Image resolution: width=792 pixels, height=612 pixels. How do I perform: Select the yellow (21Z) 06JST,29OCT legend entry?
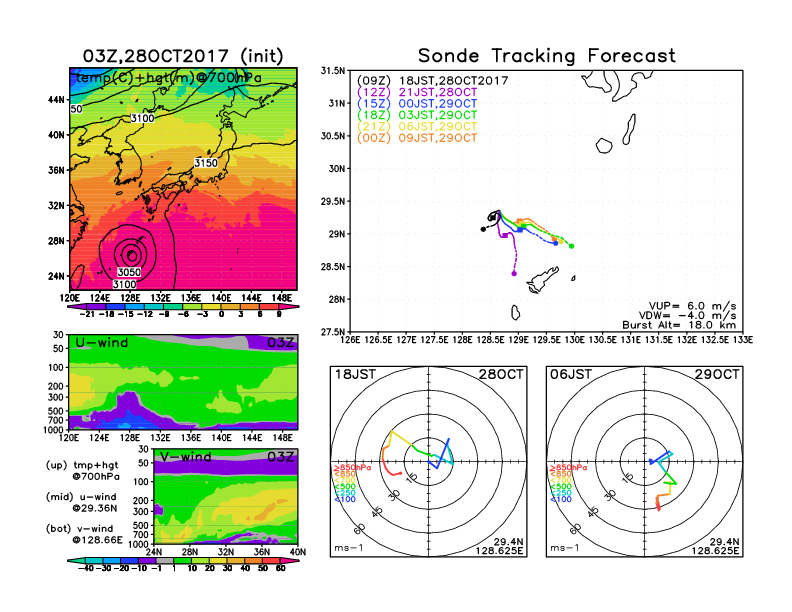[x=417, y=126]
